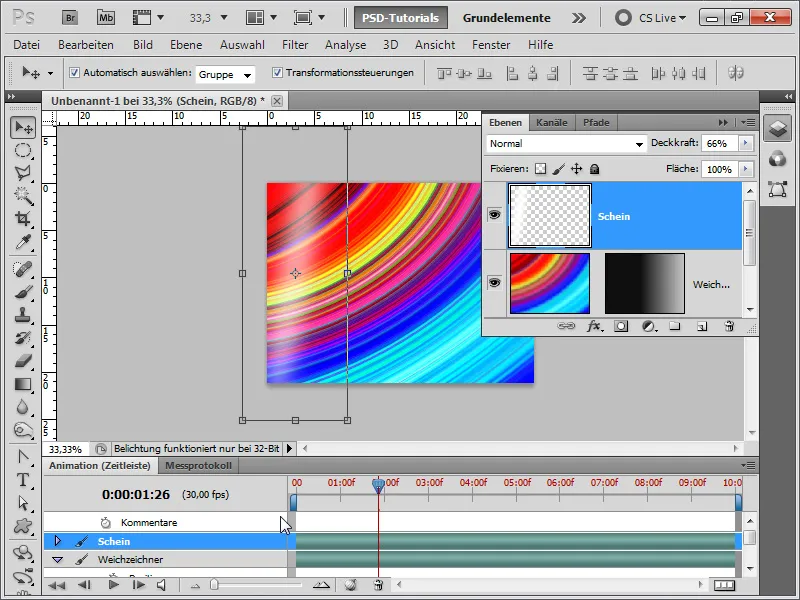Viewport: 800px width, 600px height.
Task: Hide the Weichzeichner layer eye
Action: click(x=494, y=282)
